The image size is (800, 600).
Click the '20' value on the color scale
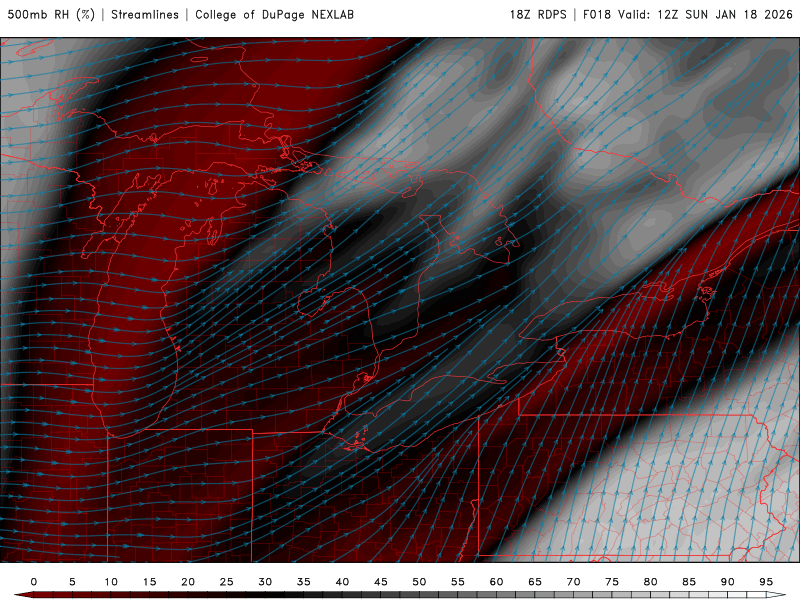[x=188, y=582]
